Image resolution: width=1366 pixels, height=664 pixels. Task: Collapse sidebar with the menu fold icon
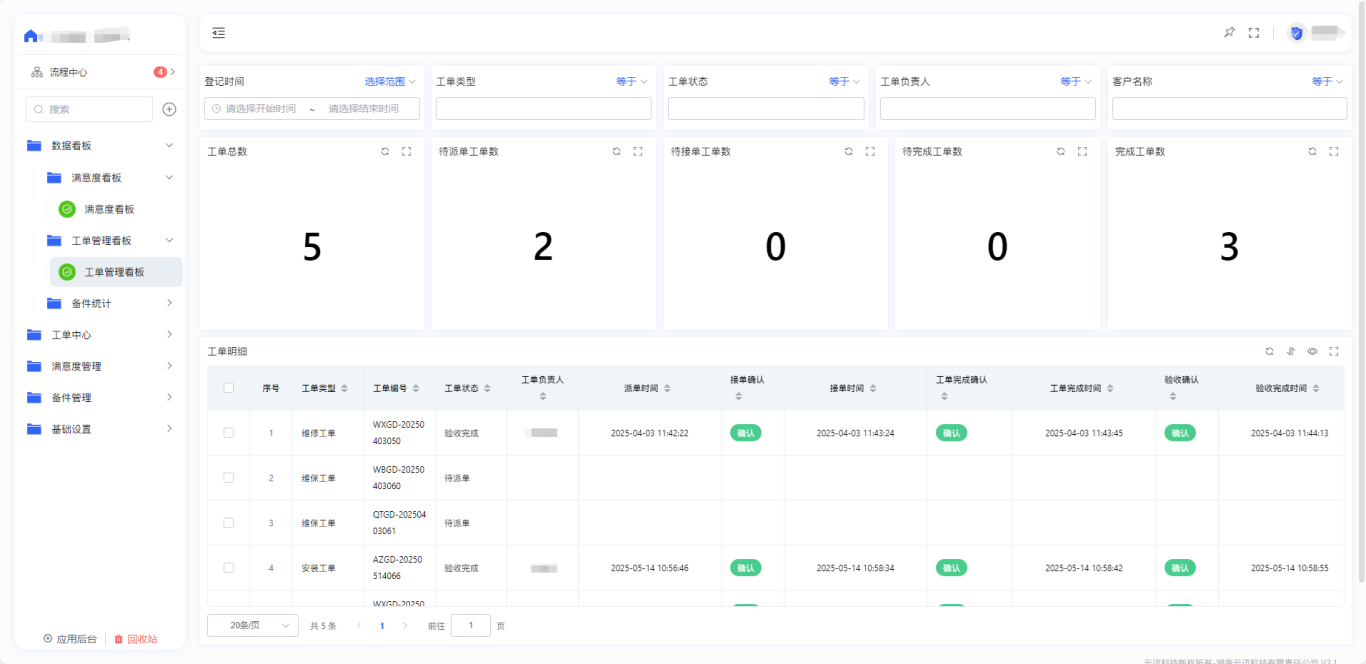click(x=218, y=33)
